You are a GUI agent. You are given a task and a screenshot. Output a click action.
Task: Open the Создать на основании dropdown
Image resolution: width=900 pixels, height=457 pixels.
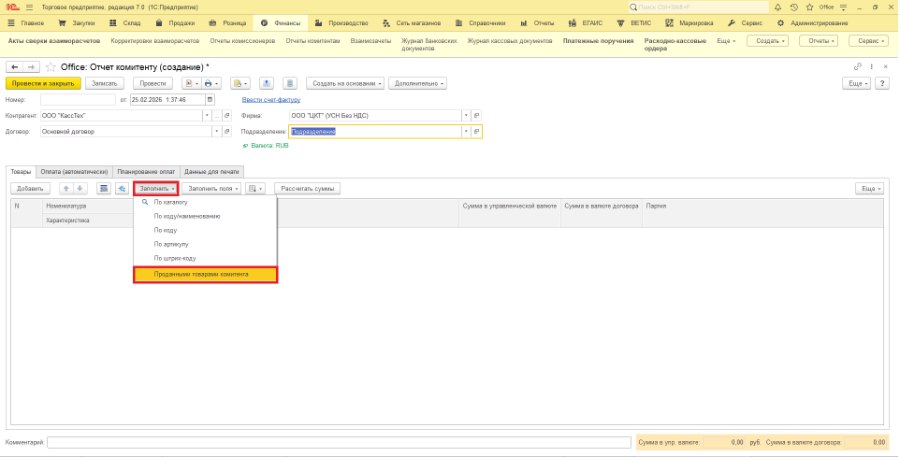346,83
